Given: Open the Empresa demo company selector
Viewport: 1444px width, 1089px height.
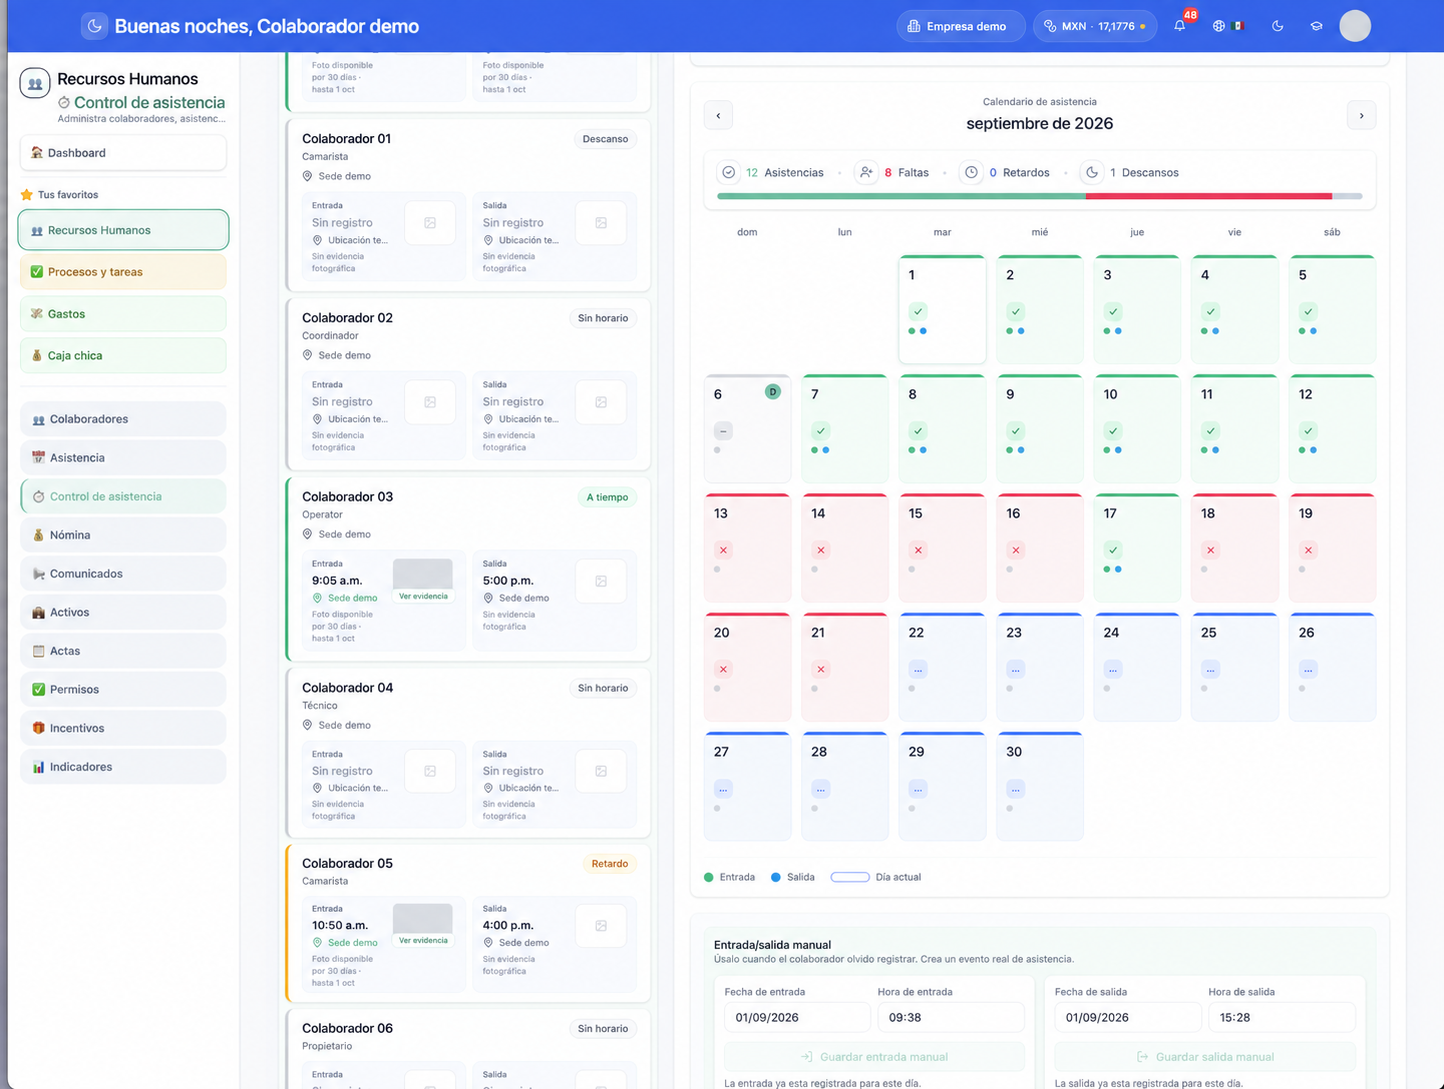Looking at the screenshot, I should [x=960, y=26].
